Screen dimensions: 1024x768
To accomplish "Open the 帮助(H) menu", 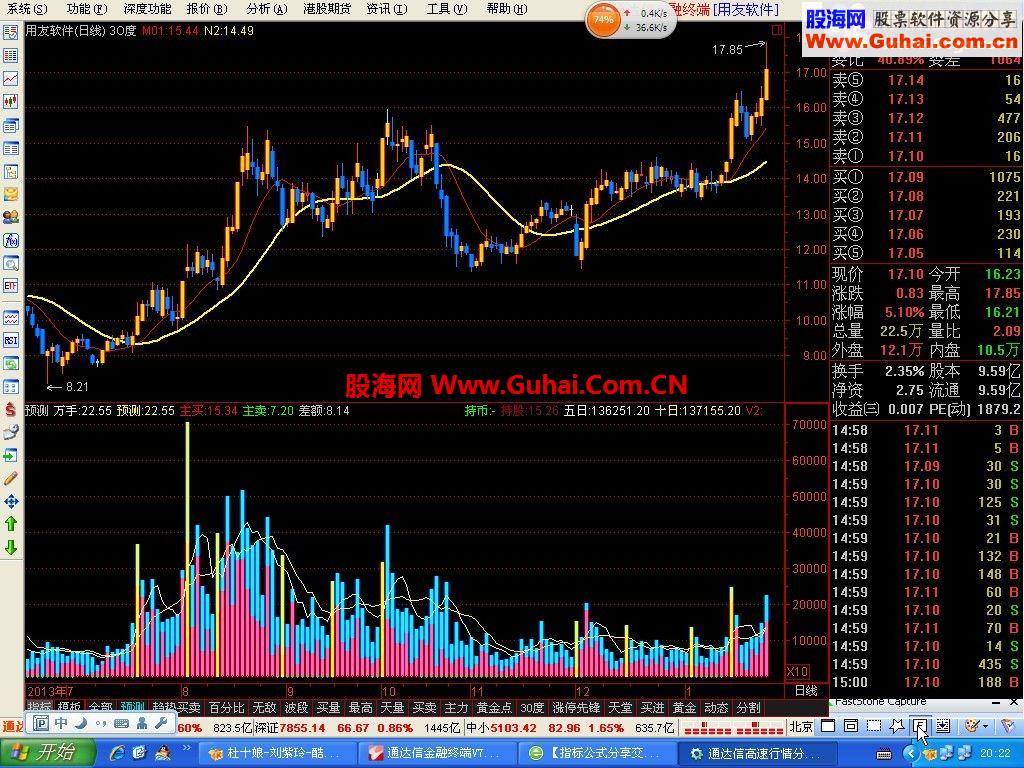I will 507,8.
